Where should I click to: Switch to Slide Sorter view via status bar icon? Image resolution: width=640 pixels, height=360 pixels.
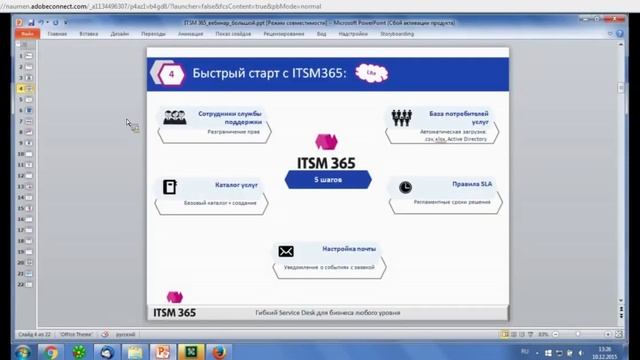click(514, 334)
